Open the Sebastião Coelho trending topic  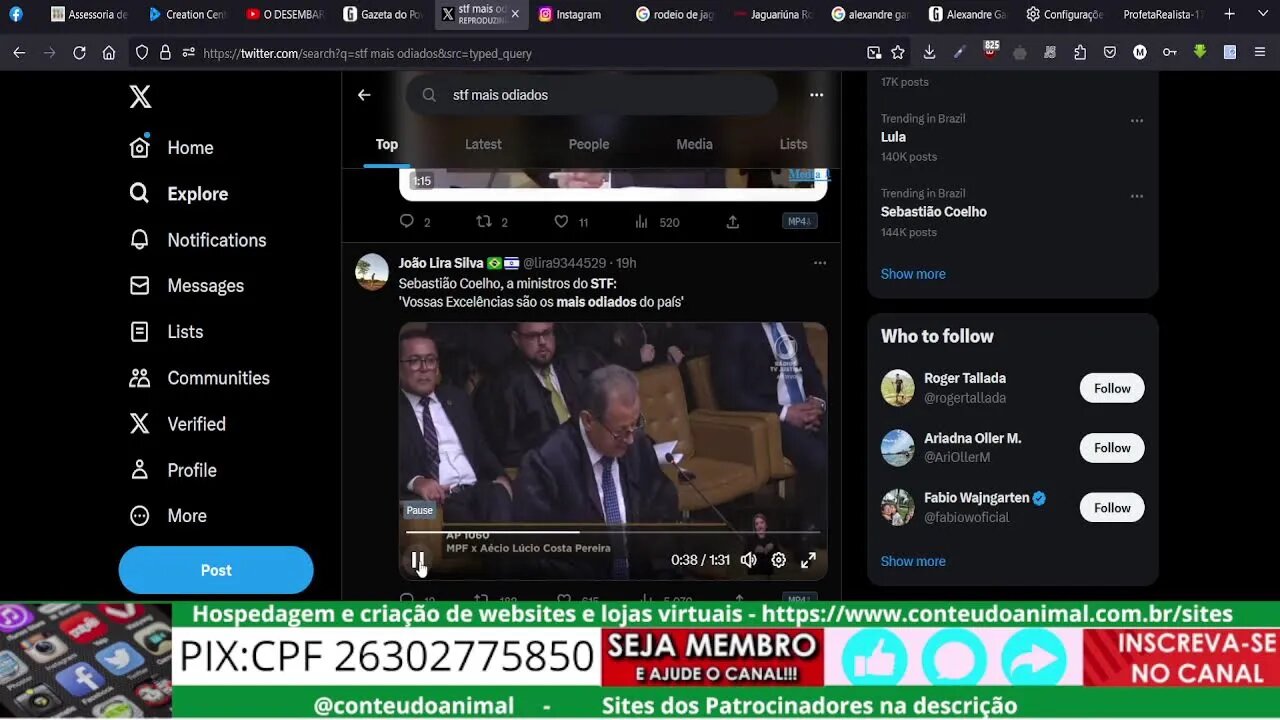pyautogui.click(x=934, y=212)
